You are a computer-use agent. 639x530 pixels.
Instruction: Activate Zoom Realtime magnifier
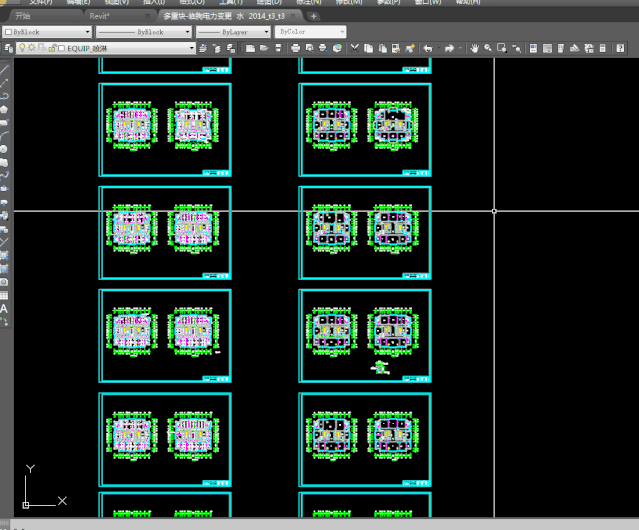coord(488,48)
